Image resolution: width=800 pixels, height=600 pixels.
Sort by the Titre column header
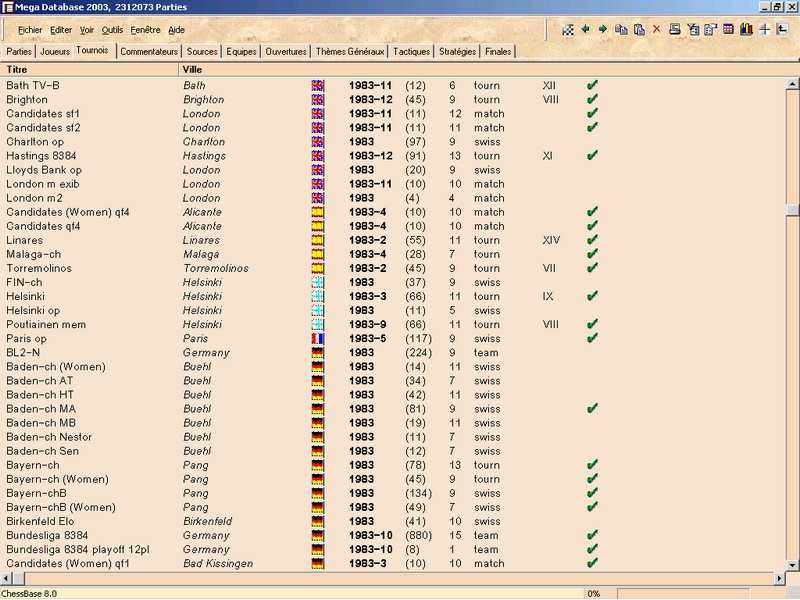coord(89,69)
